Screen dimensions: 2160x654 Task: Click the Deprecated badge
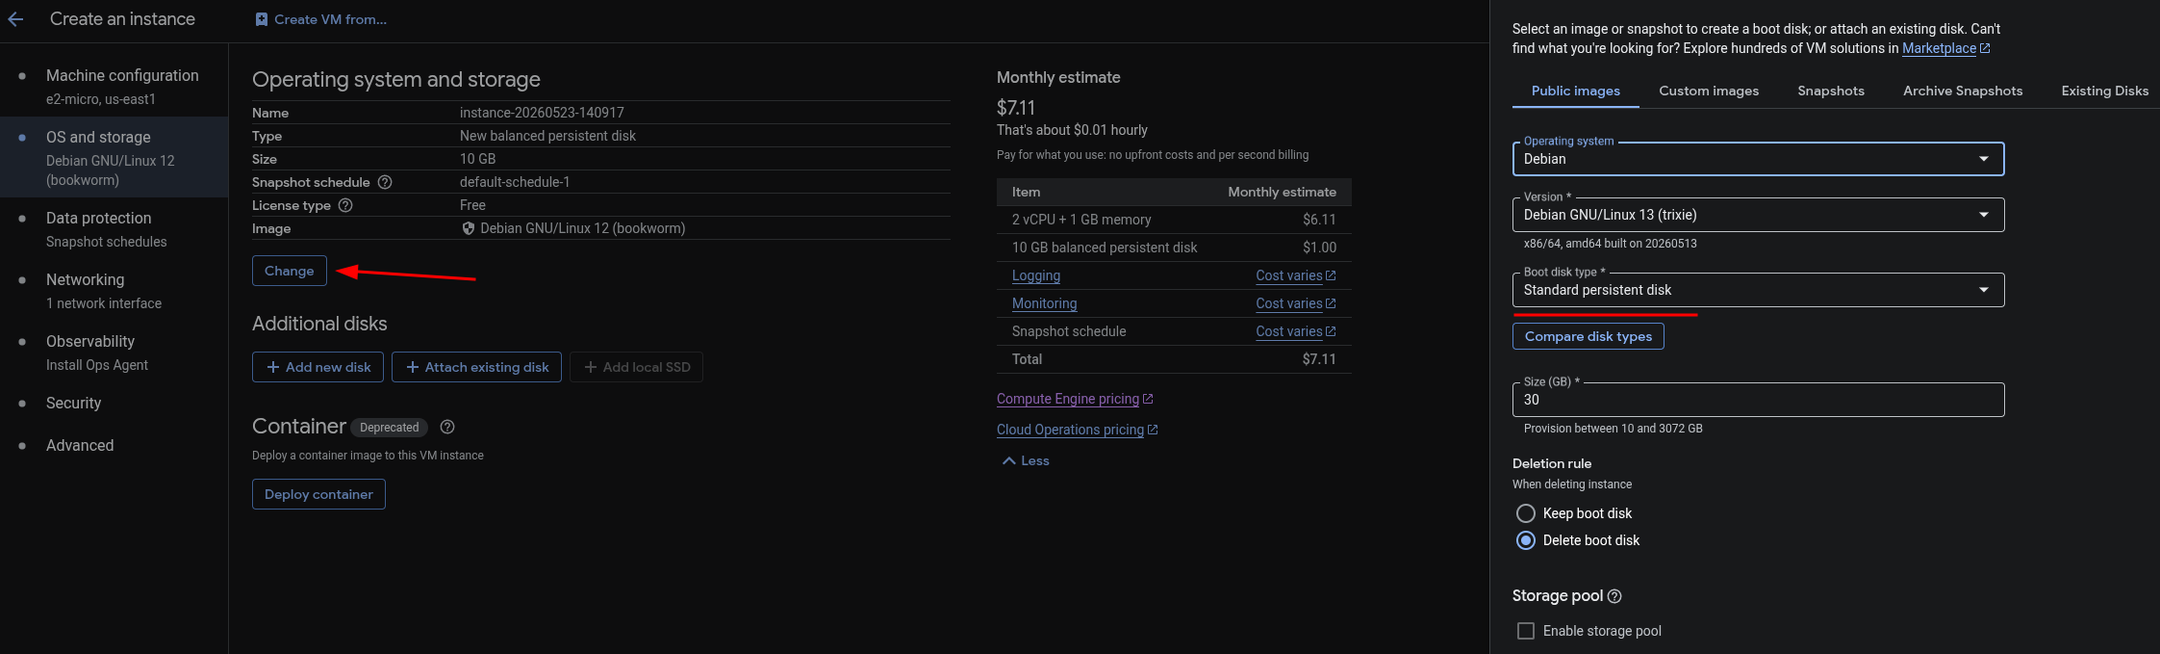pyautogui.click(x=389, y=427)
